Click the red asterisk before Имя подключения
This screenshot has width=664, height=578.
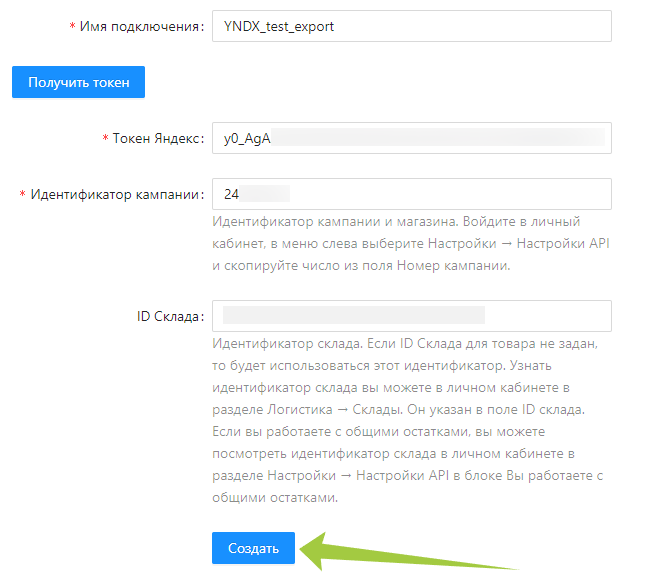[x=72, y=26]
